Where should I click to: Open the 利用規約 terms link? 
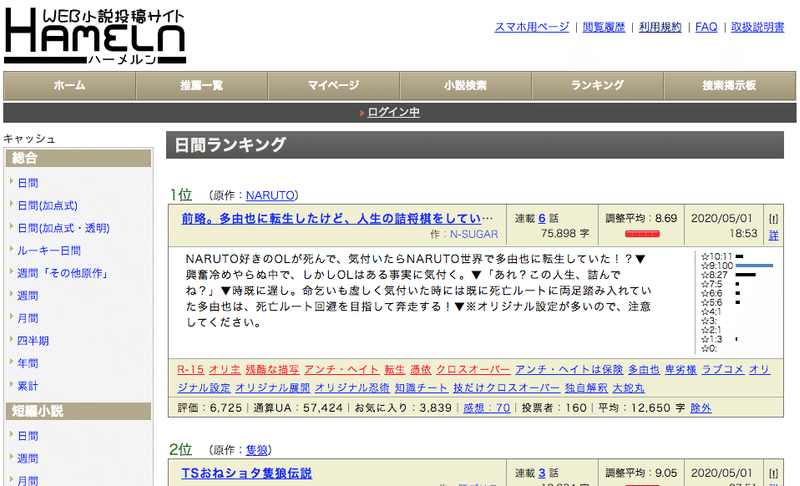[x=660, y=27]
